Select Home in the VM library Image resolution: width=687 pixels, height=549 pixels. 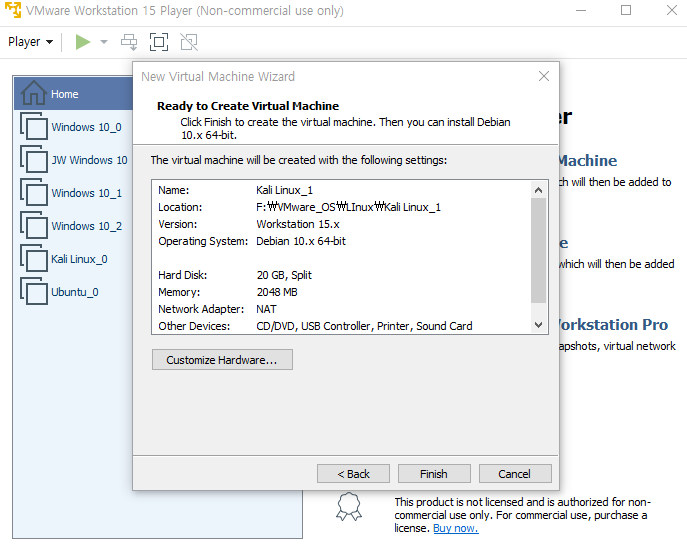[74, 94]
